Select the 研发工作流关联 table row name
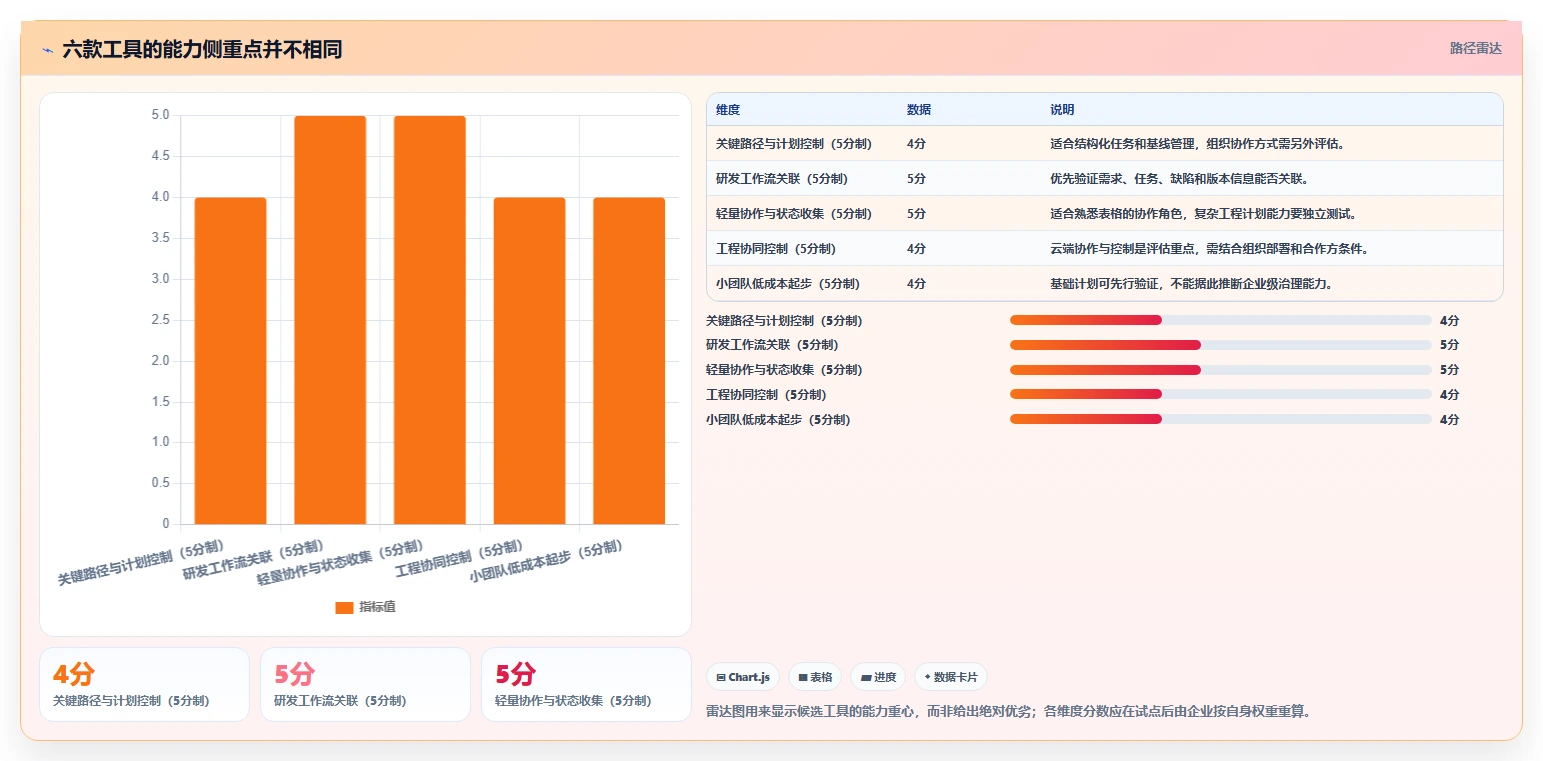Image resolution: width=1543 pixels, height=761 pixels. (782, 179)
